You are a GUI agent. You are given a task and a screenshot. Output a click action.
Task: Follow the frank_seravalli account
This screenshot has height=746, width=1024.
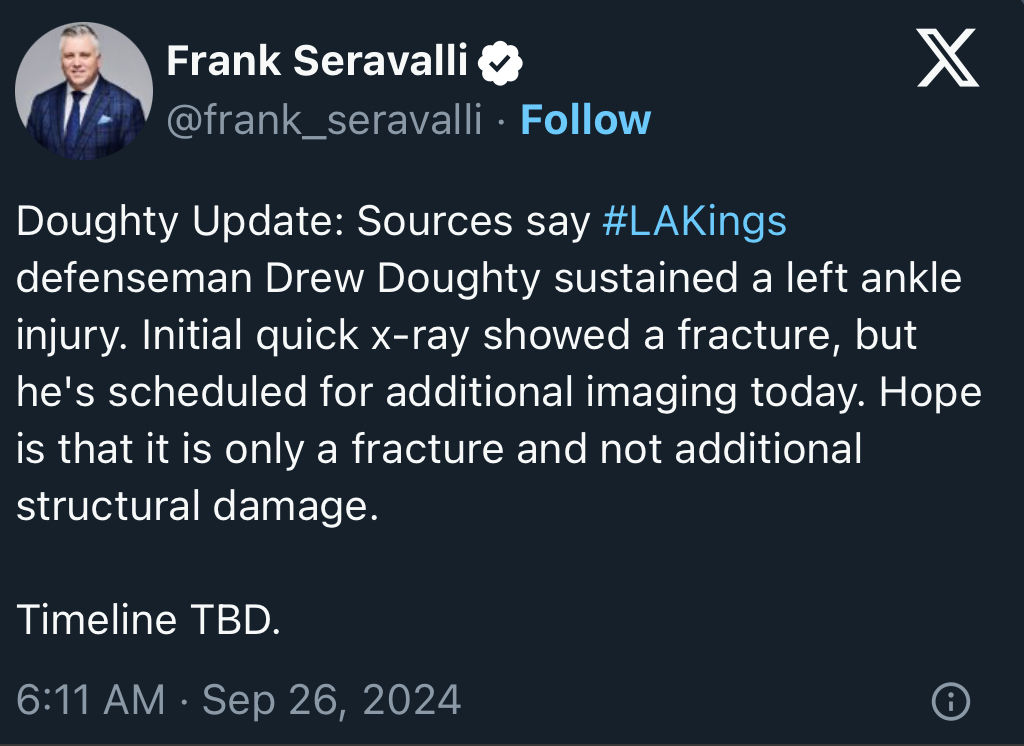[585, 120]
